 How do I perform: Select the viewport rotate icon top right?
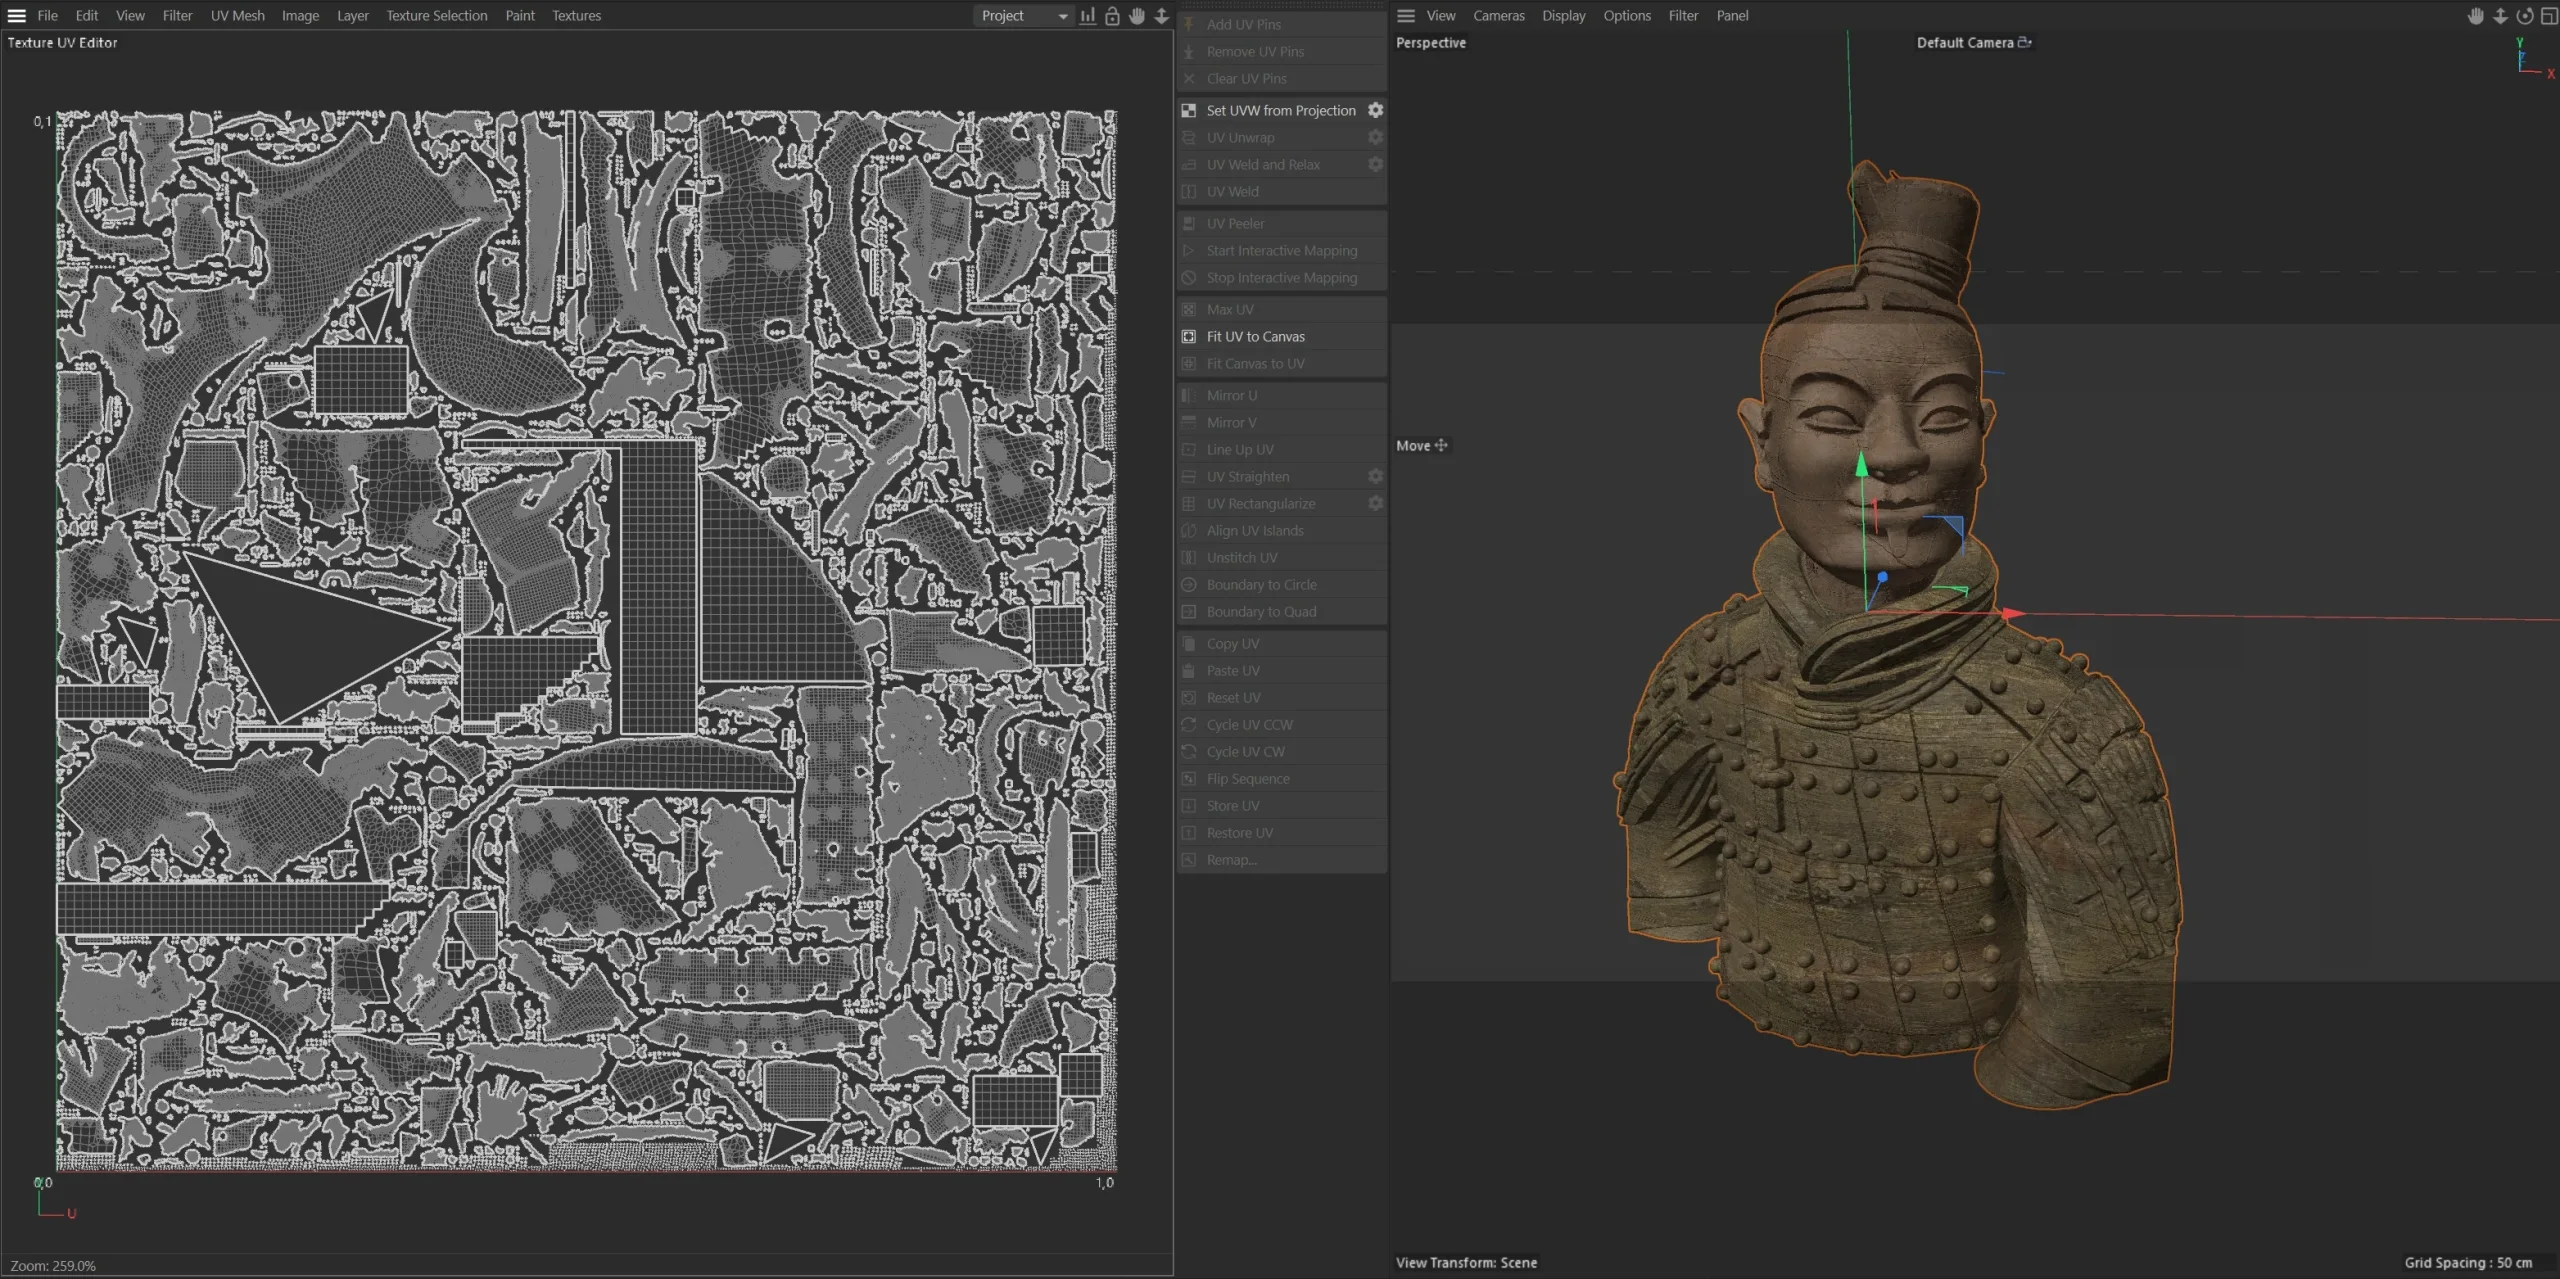click(x=2524, y=16)
